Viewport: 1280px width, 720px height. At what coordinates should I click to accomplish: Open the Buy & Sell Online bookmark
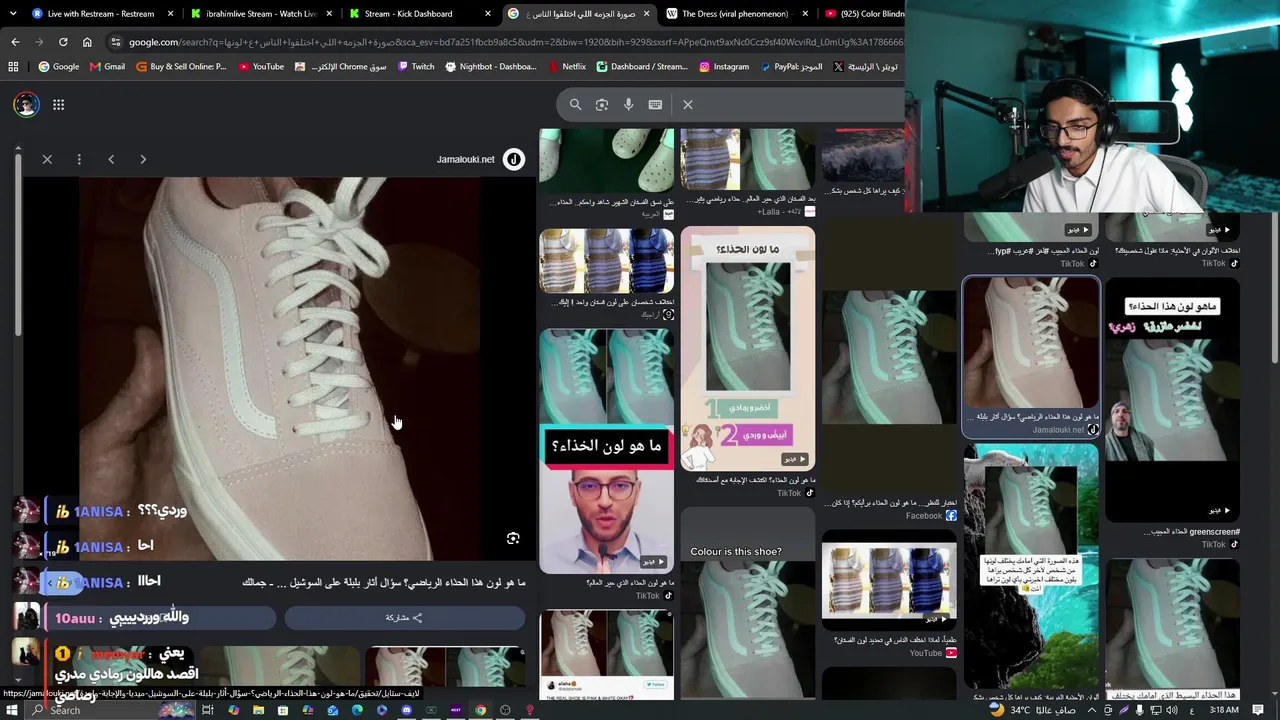181,67
